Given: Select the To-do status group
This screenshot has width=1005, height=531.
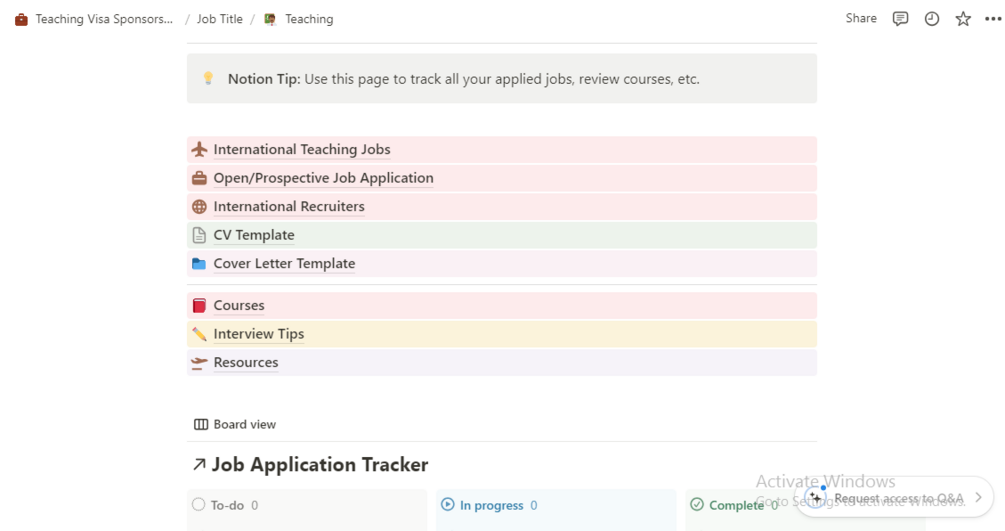Looking at the screenshot, I should pyautogui.click(x=227, y=506).
